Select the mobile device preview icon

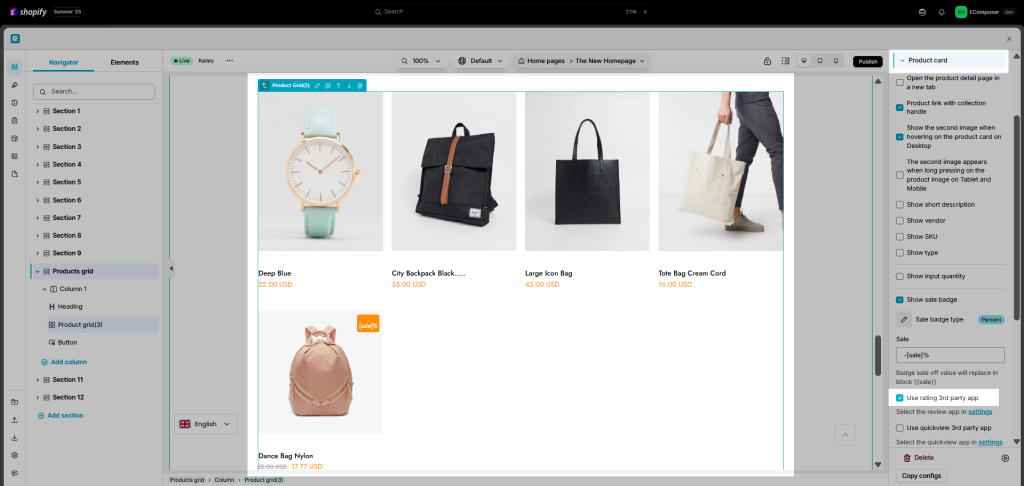coord(836,61)
